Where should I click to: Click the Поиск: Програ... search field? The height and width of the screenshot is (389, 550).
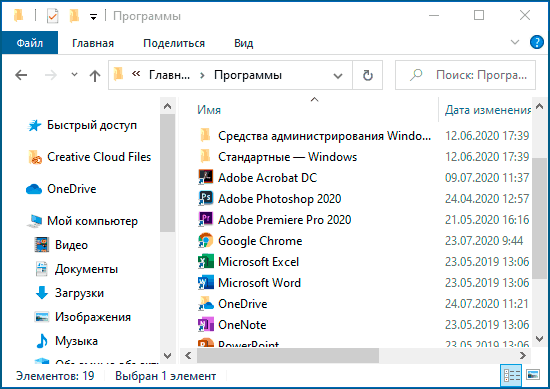pyautogui.click(x=465, y=75)
